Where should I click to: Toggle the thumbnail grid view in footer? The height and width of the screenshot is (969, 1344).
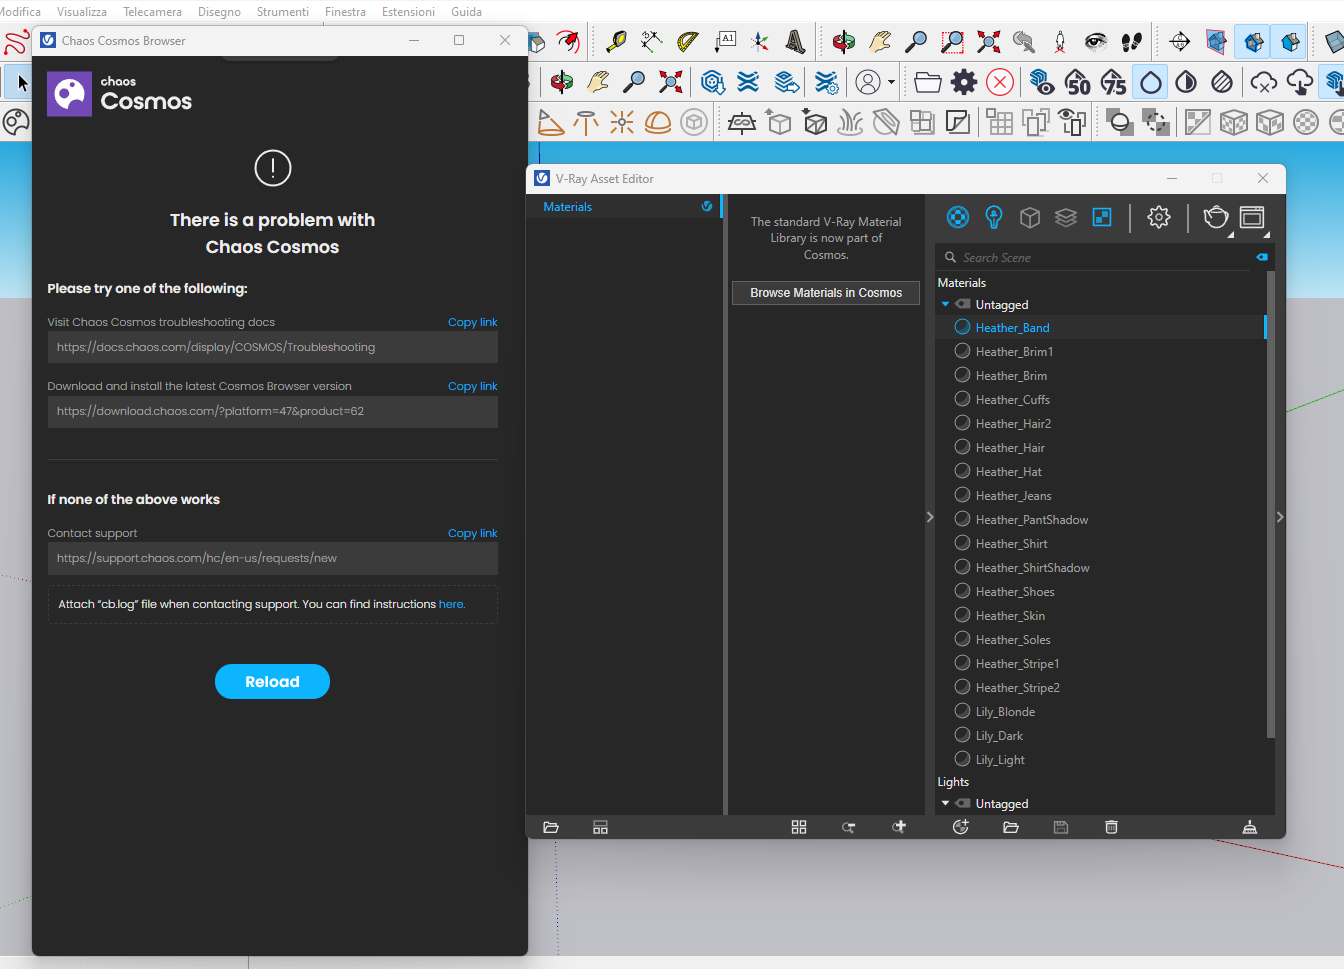[x=799, y=827]
